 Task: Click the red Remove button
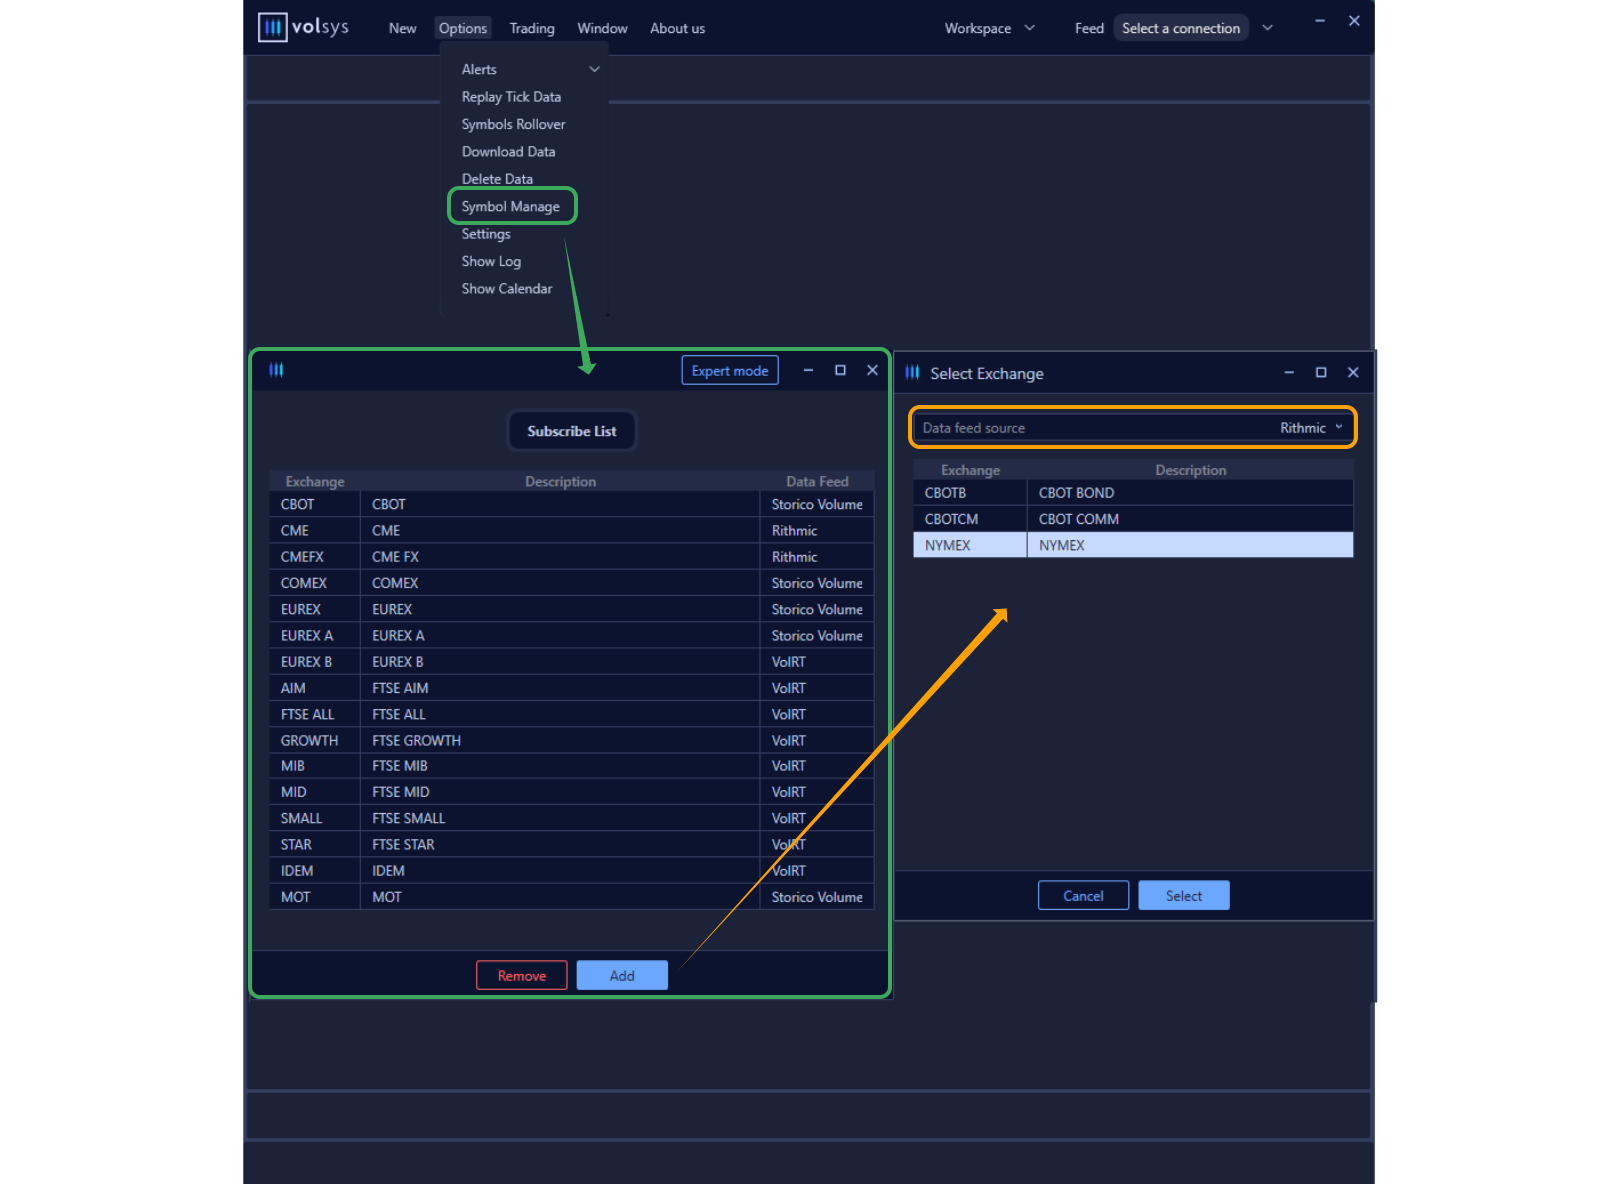tap(522, 975)
